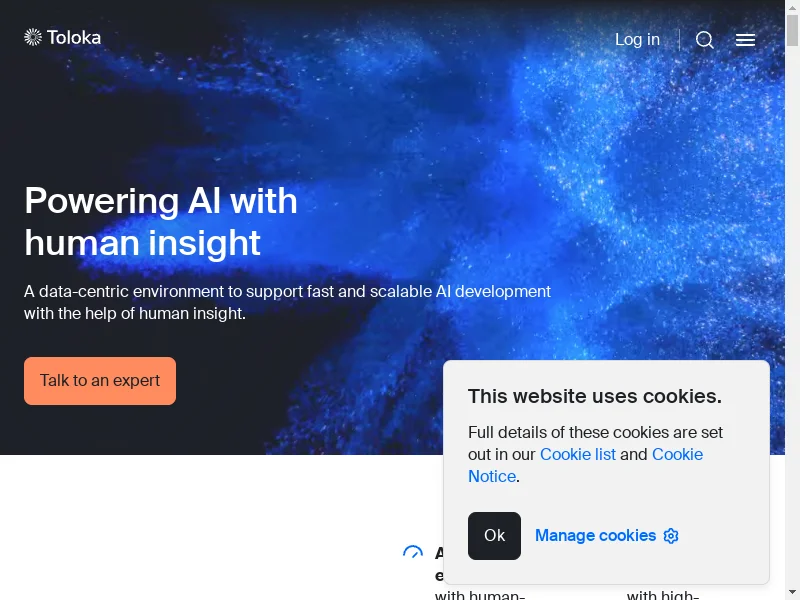
Task: Click the scrollbar down arrow
Action: click(x=792, y=594)
